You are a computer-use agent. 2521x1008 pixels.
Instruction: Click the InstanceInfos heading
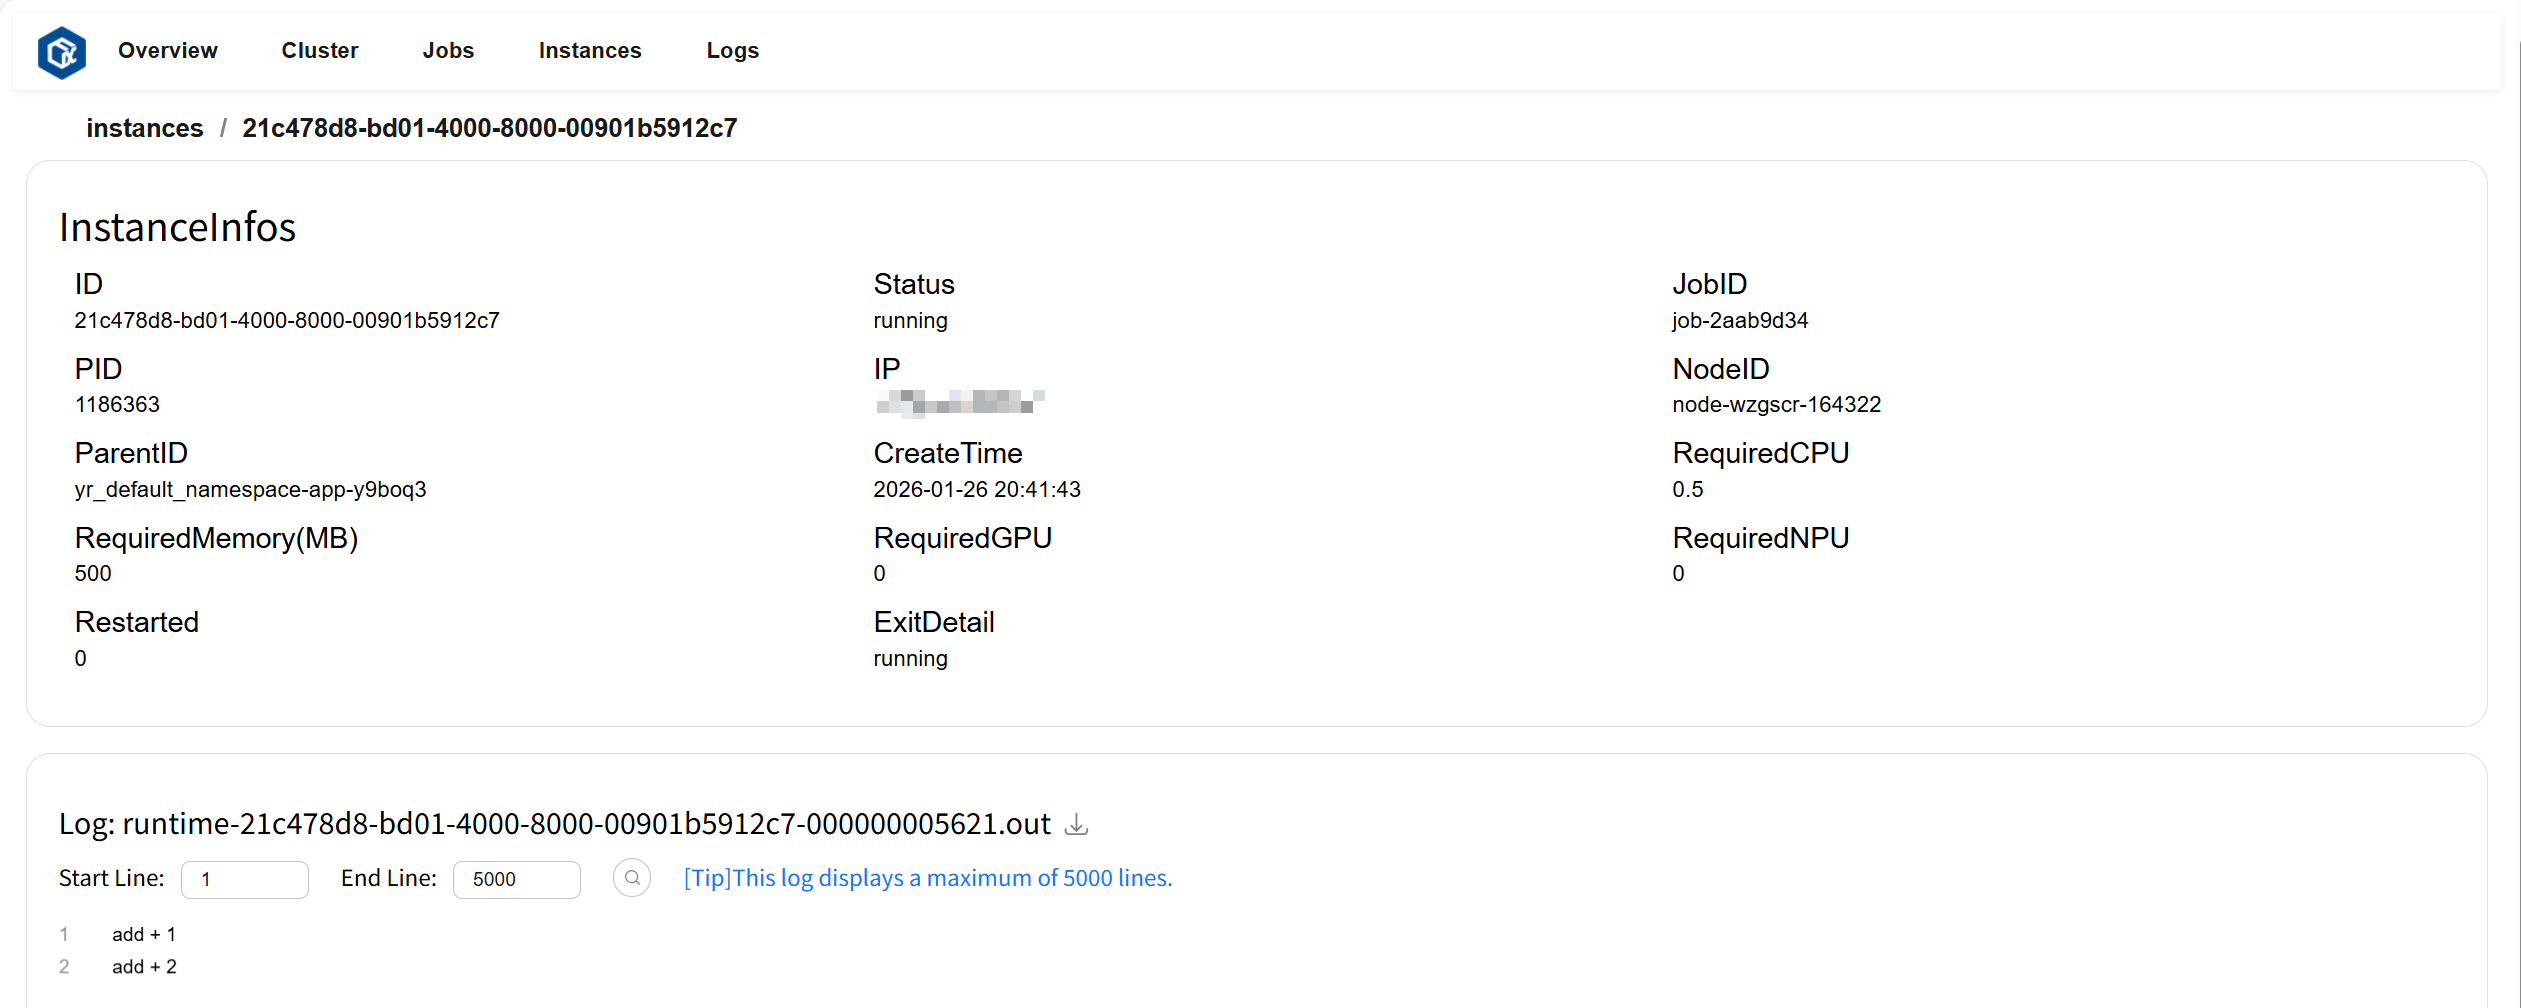pyautogui.click(x=177, y=227)
